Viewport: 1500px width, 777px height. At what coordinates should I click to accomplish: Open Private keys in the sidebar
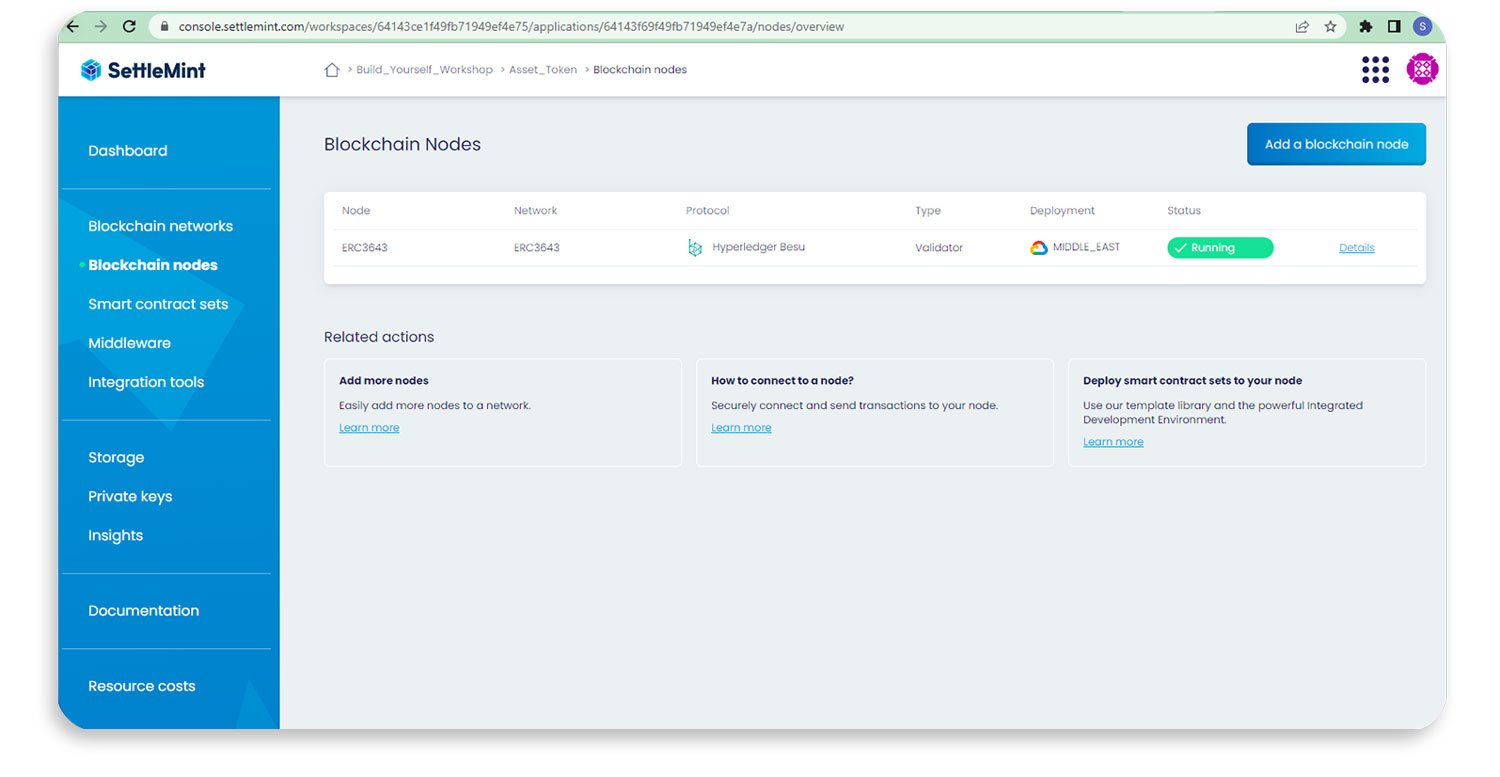(130, 497)
